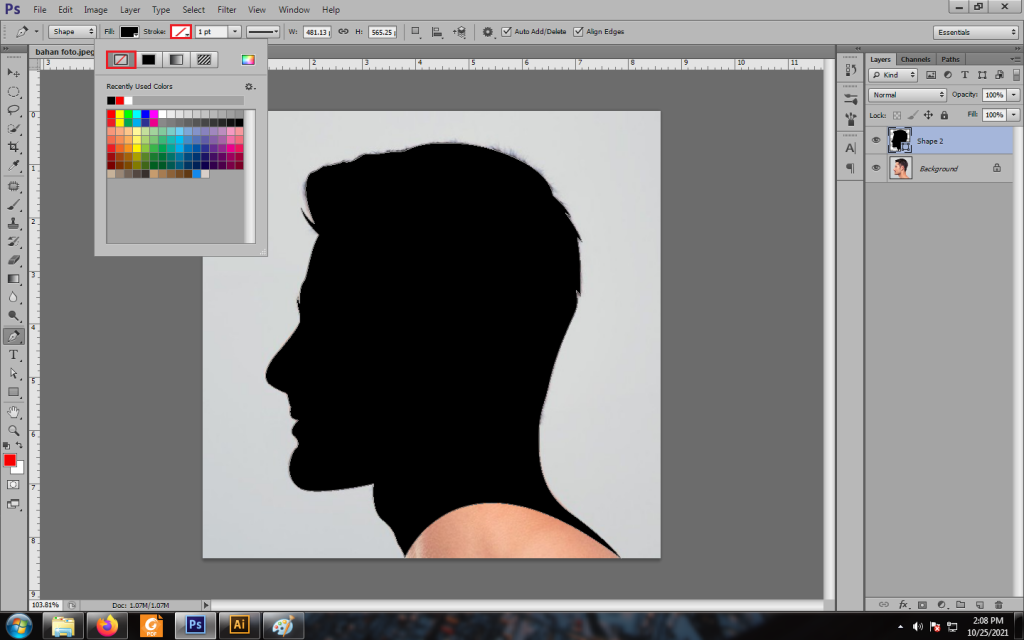Choose the Pattern stroke type icon
This screenshot has width=1024, height=640.
coord(204,60)
